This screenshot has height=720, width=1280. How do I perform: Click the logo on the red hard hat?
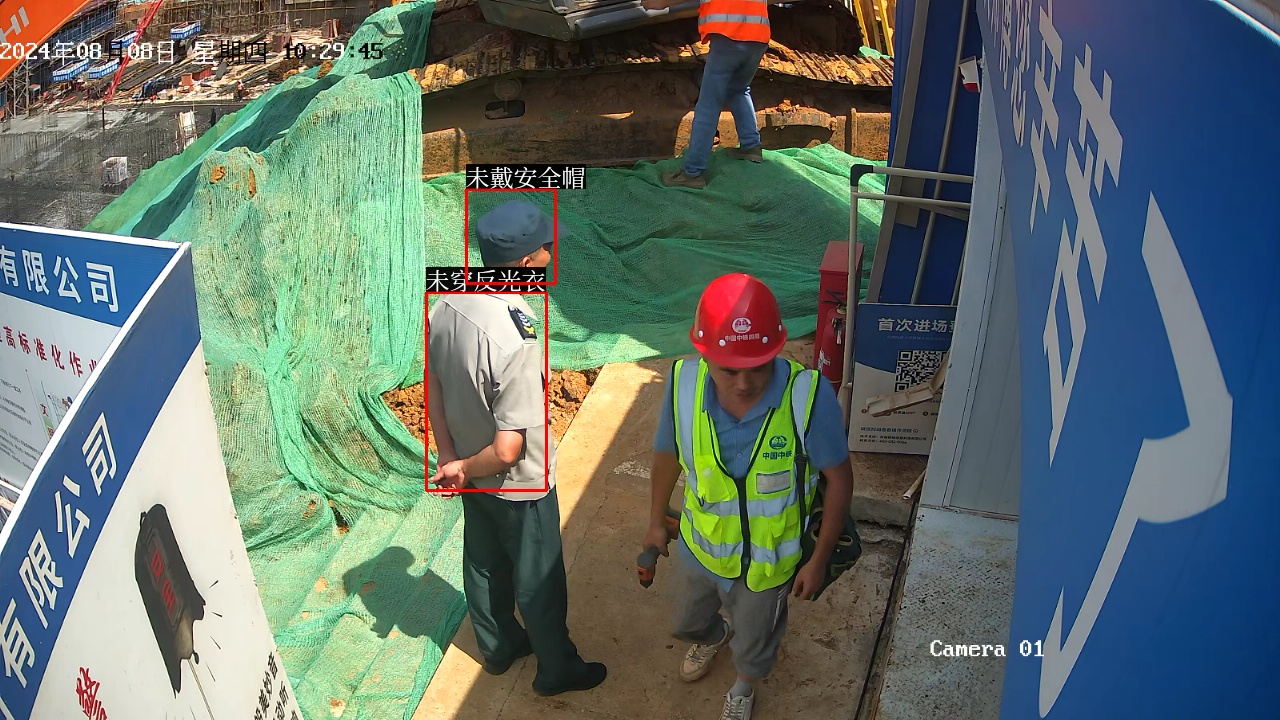tap(741, 328)
